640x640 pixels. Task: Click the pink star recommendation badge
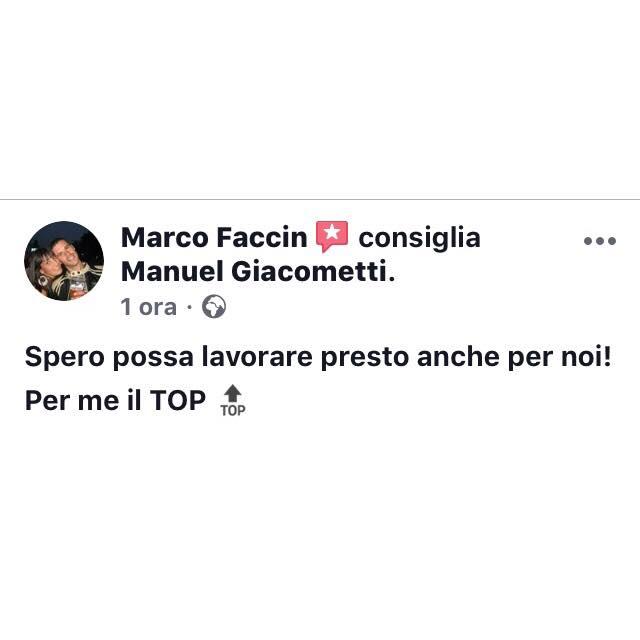tap(332, 236)
